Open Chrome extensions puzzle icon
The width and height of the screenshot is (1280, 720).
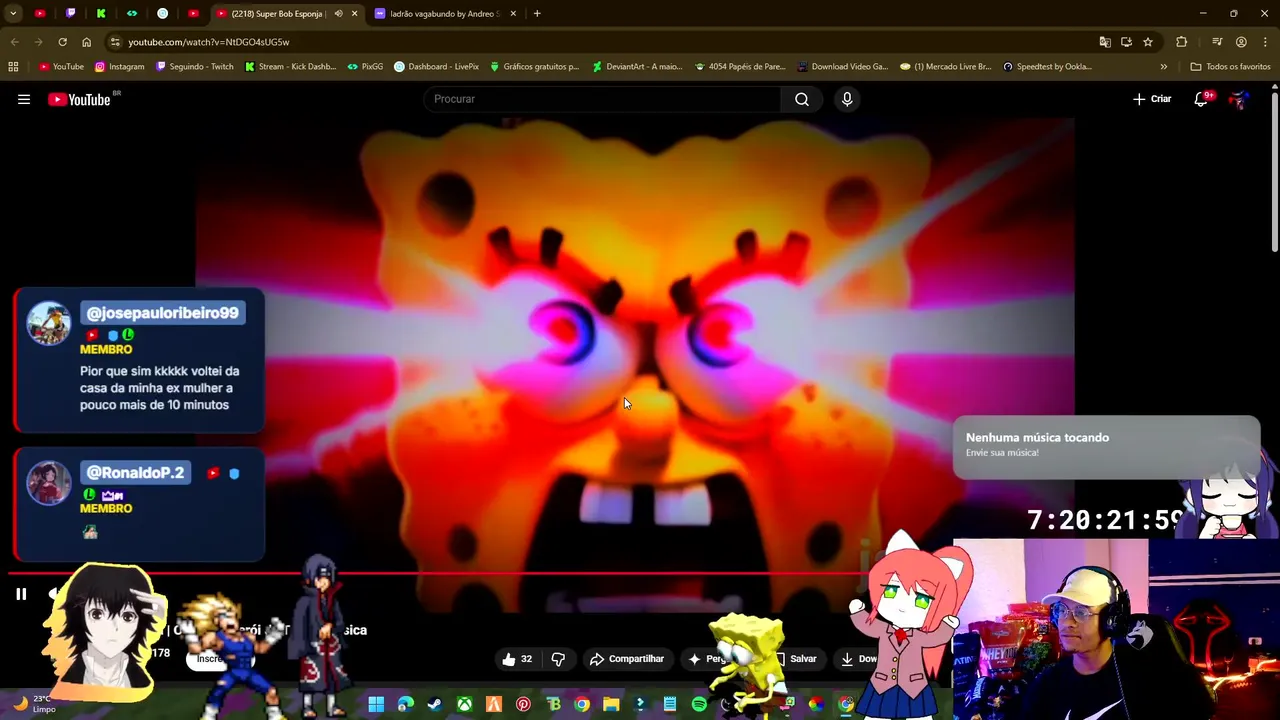(1182, 42)
